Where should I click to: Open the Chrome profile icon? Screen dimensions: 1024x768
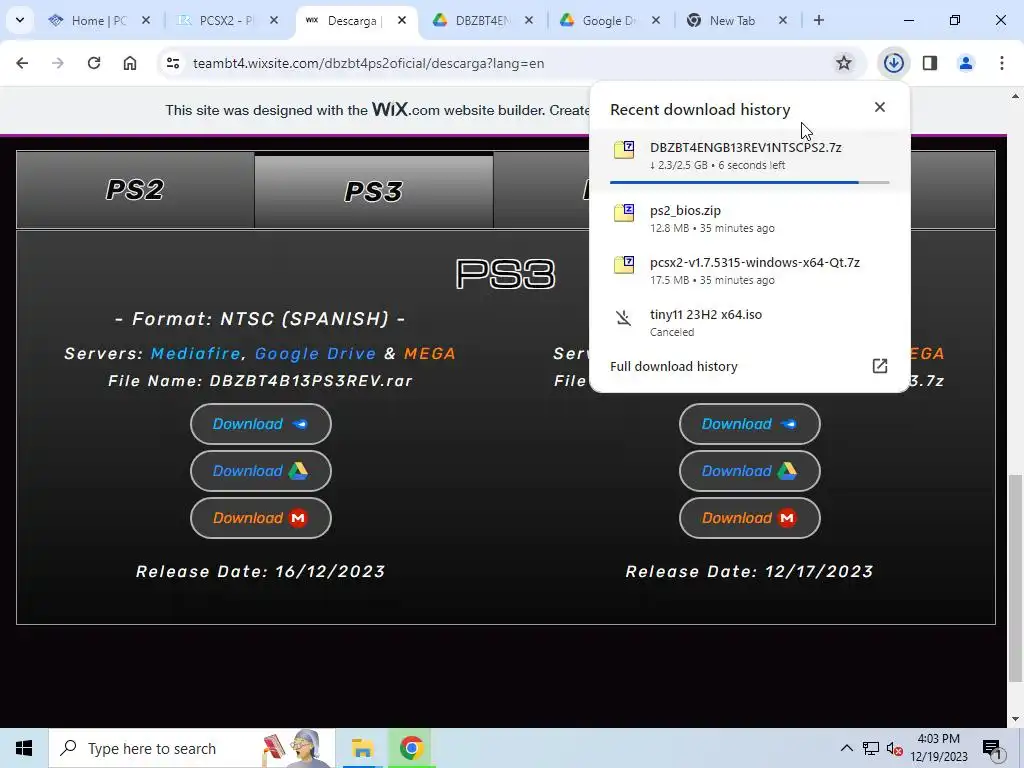click(965, 63)
